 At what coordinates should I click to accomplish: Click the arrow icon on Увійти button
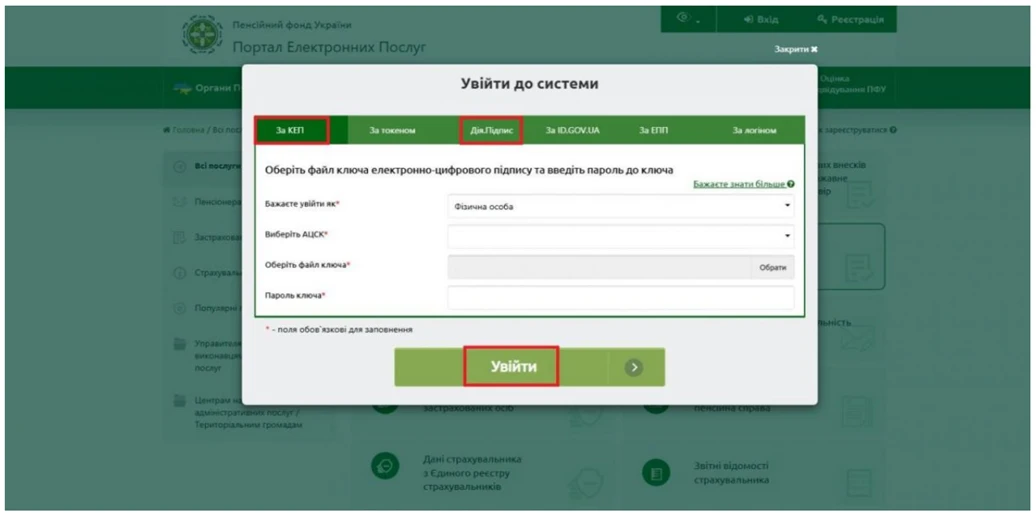634,367
